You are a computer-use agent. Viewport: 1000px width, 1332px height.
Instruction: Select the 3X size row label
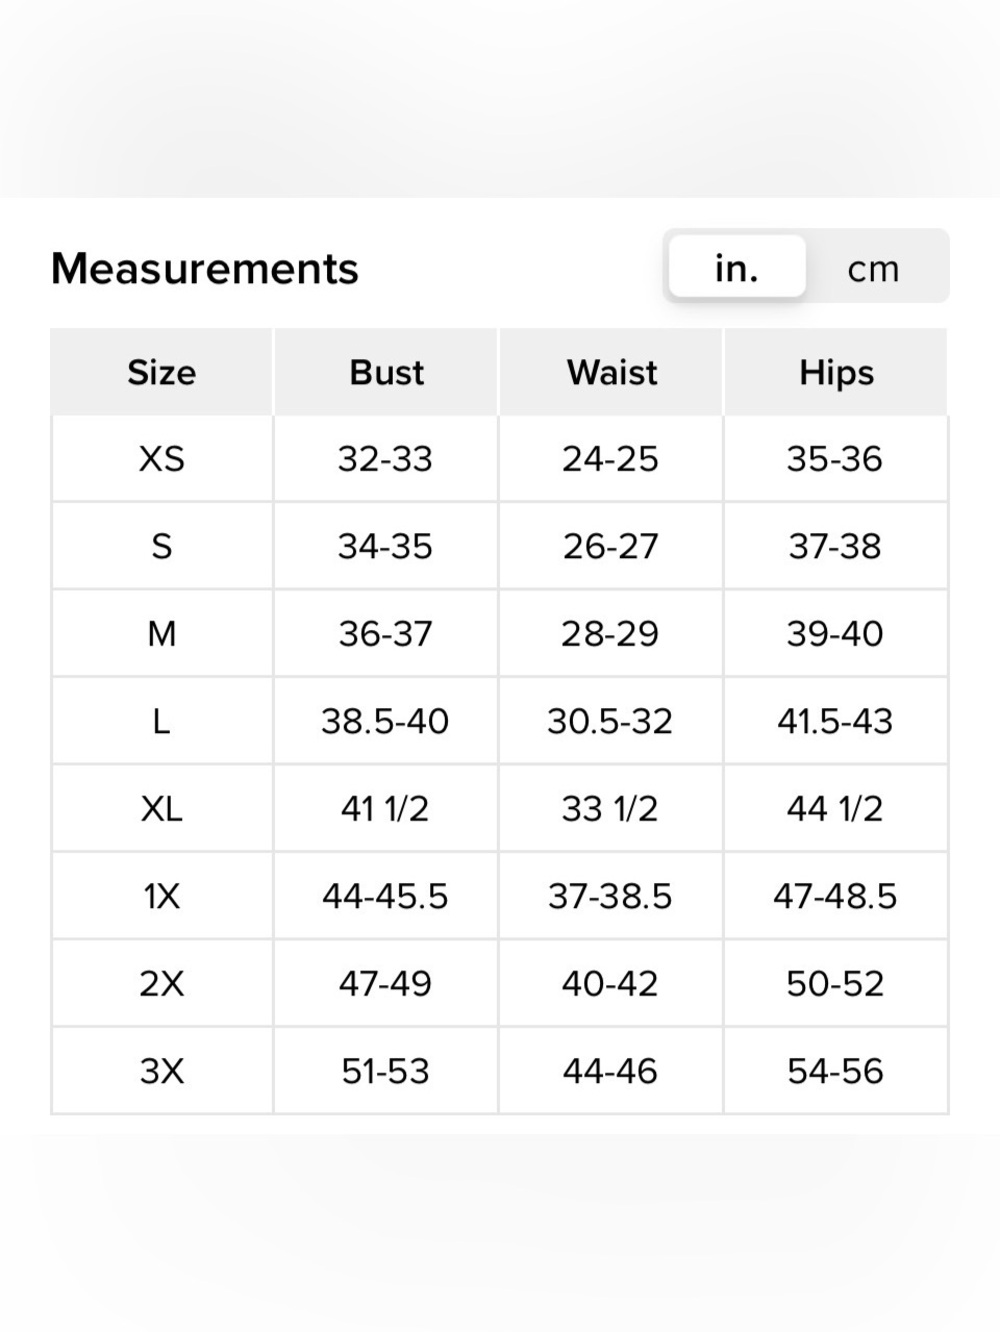point(162,1071)
